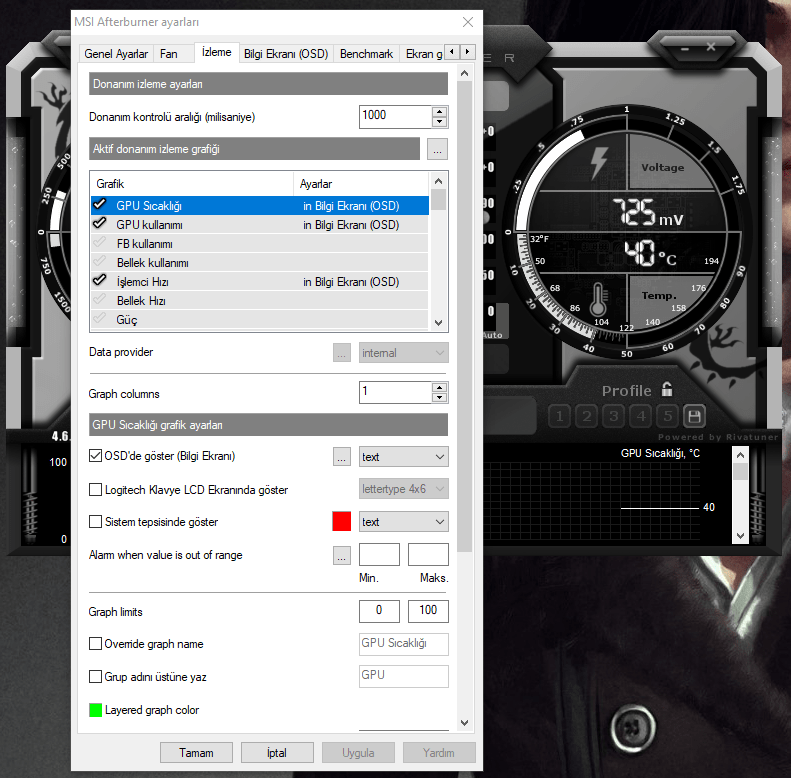The image size is (791, 778).
Task: Select profile slot 4 in Afterburner
Action: (641, 416)
